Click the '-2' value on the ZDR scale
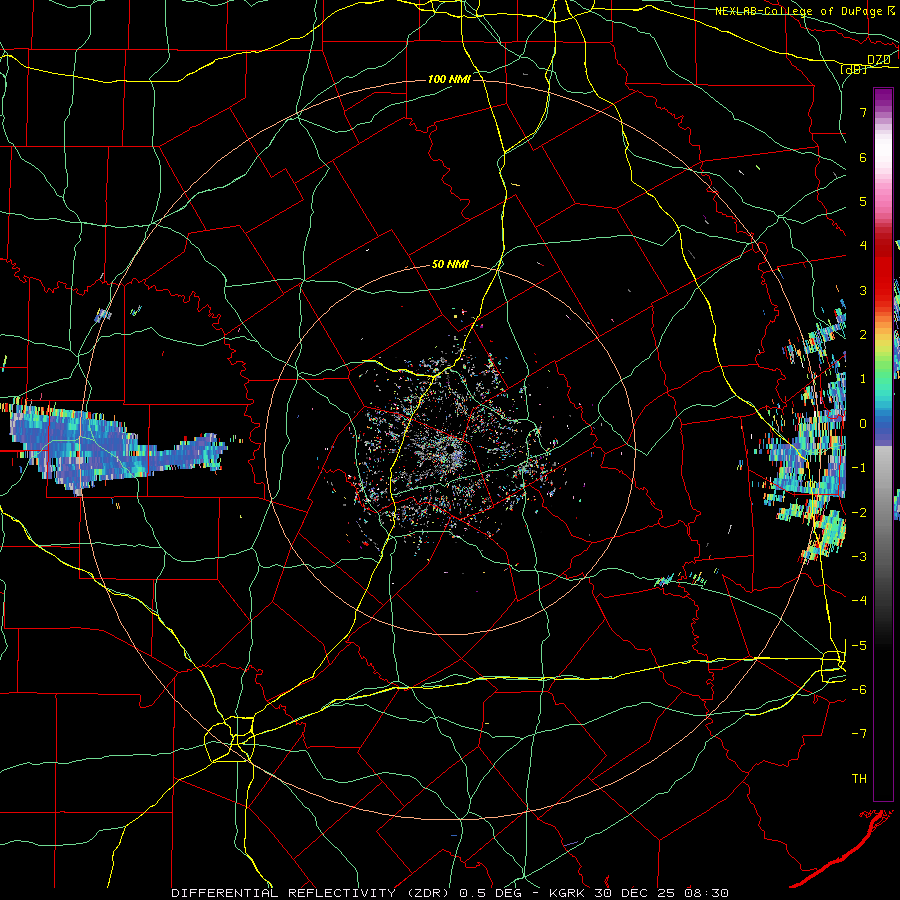The height and width of the screenshot is (900, 900). [x=859, y=512]
